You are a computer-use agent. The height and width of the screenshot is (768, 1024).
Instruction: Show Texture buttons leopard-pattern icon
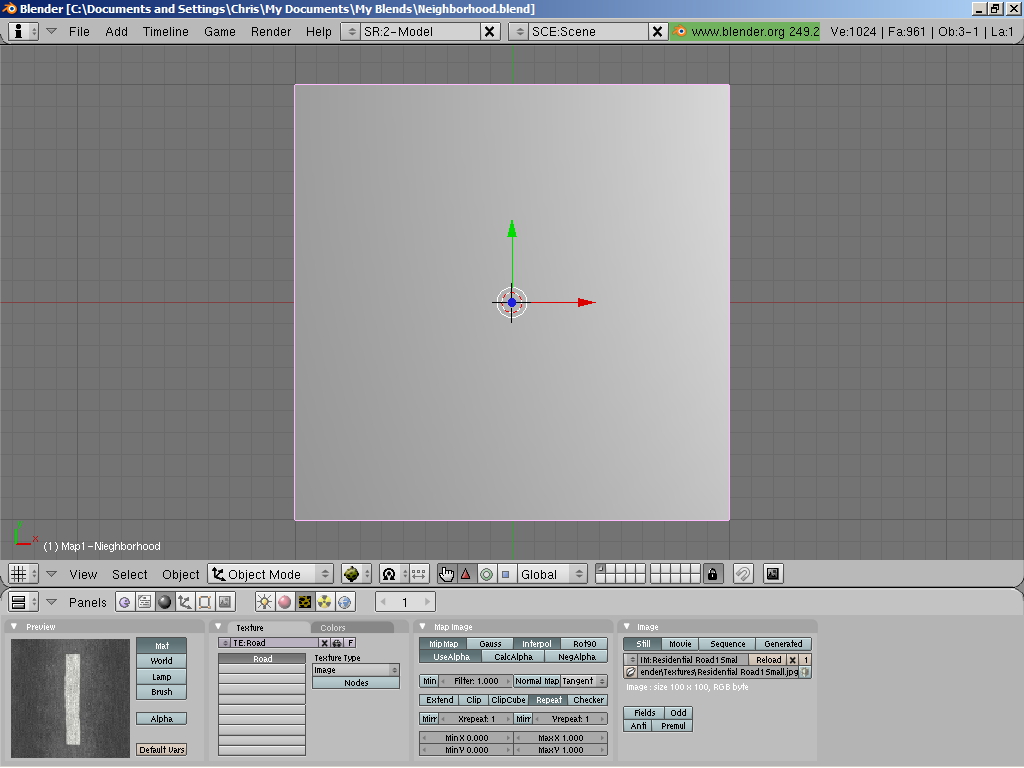(305, 602)
